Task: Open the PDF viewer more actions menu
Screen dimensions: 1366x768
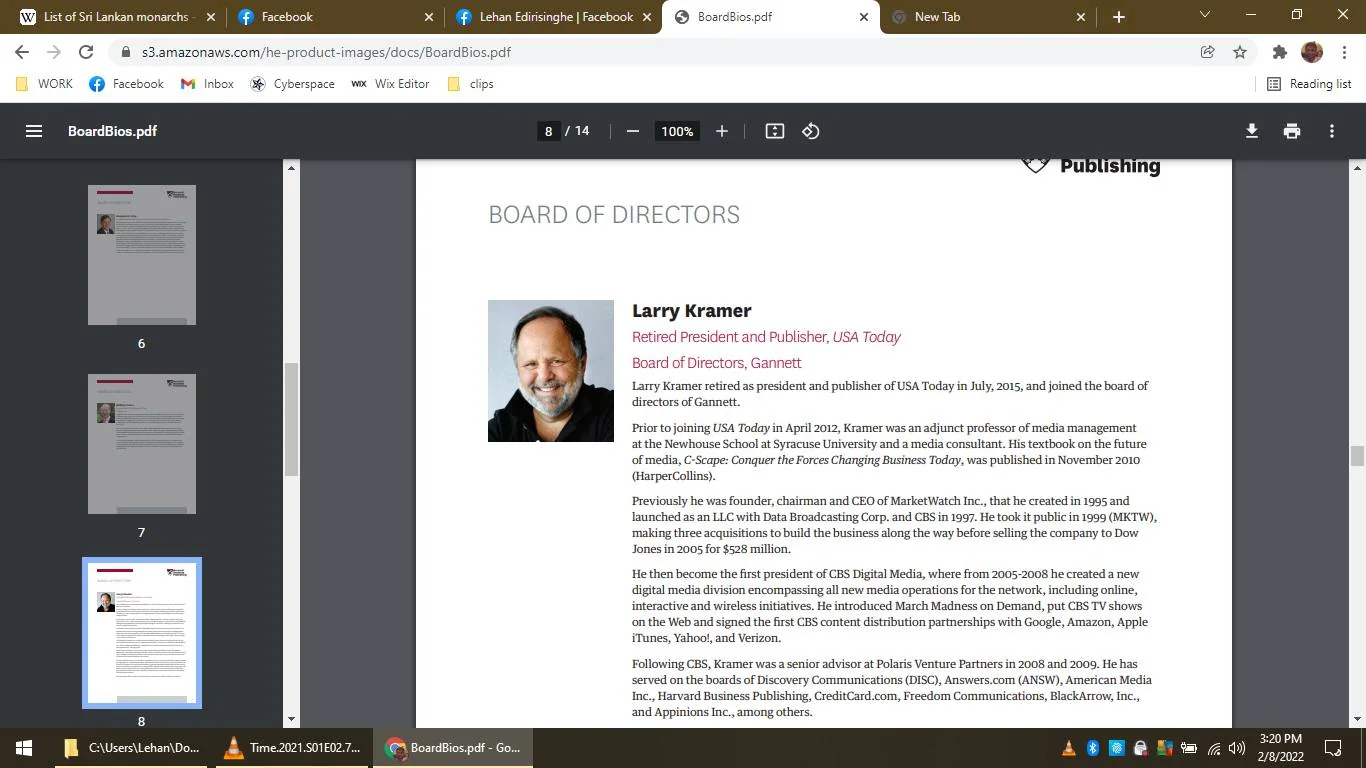Action: click(x=1332, y=131)
